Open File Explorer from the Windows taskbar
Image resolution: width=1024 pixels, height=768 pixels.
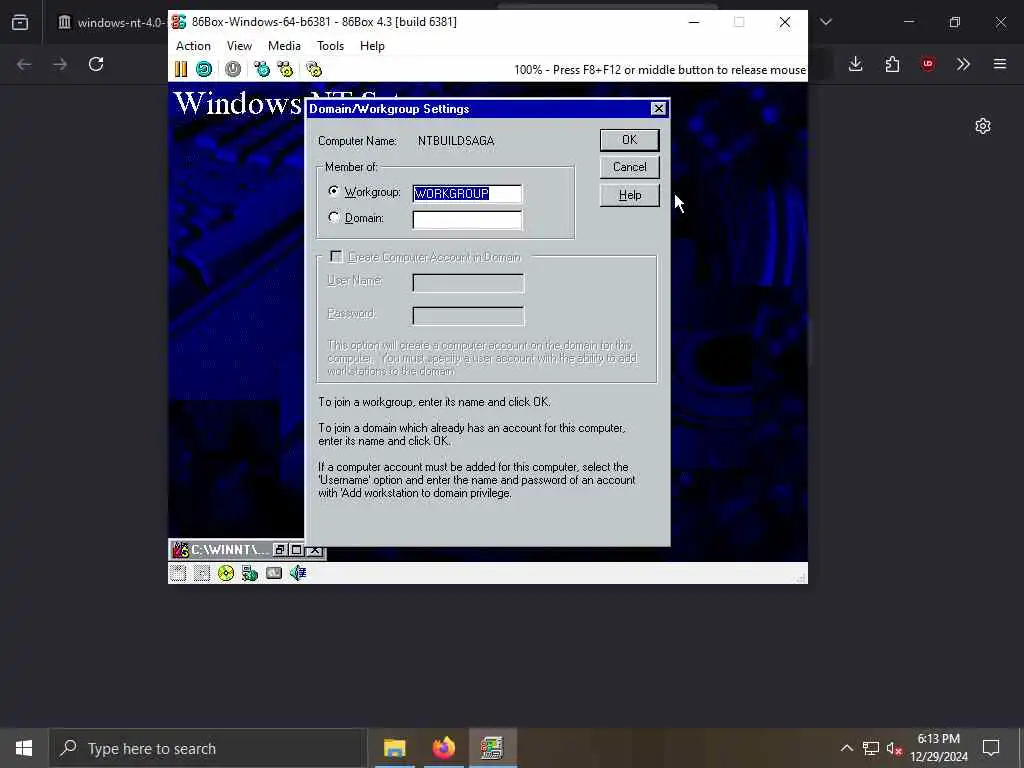coord(394,748)
